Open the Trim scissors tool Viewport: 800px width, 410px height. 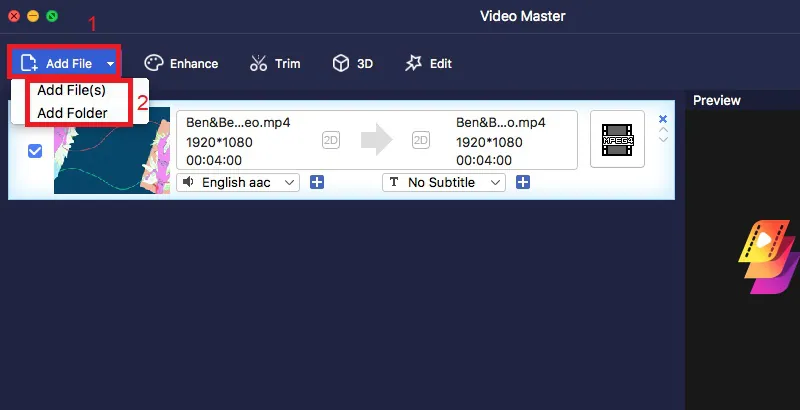click(275, 64)
